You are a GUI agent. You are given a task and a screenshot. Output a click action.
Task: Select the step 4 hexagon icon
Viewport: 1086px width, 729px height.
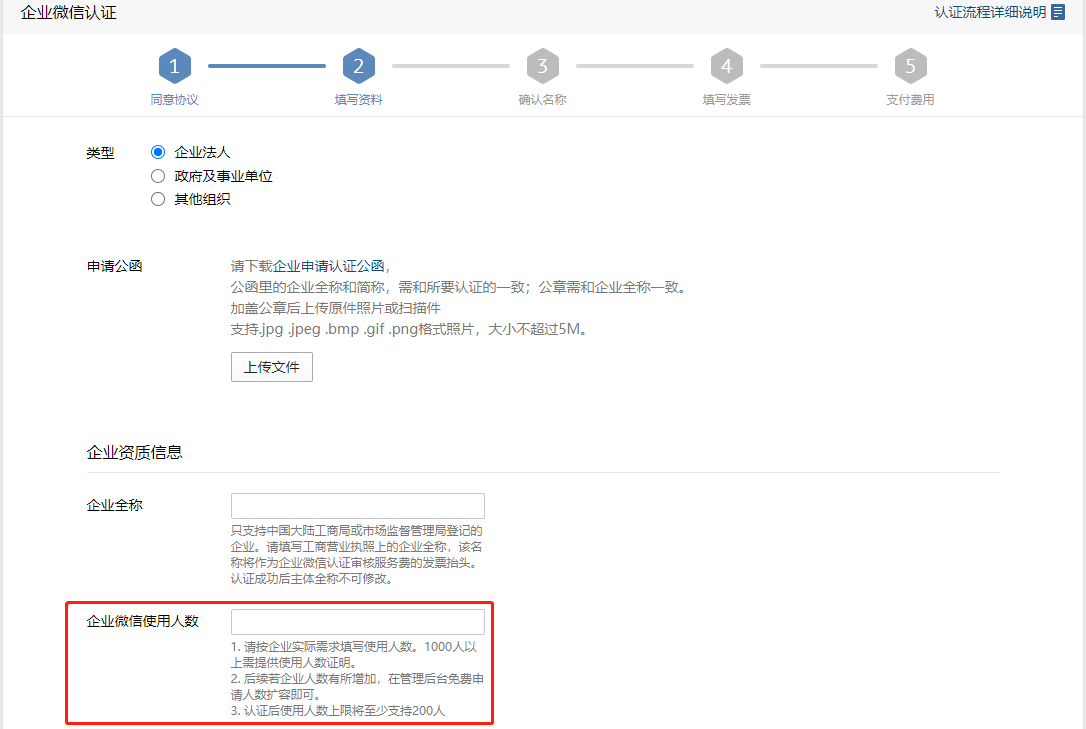[726, 66]
